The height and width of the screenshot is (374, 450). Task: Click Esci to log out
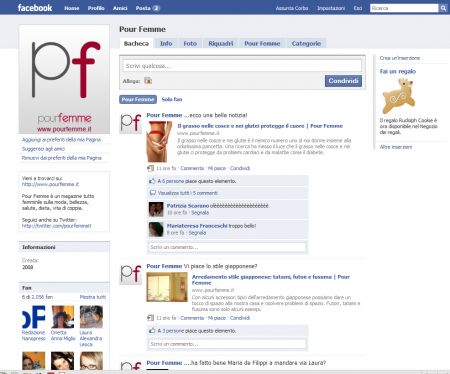coord(358,8)
